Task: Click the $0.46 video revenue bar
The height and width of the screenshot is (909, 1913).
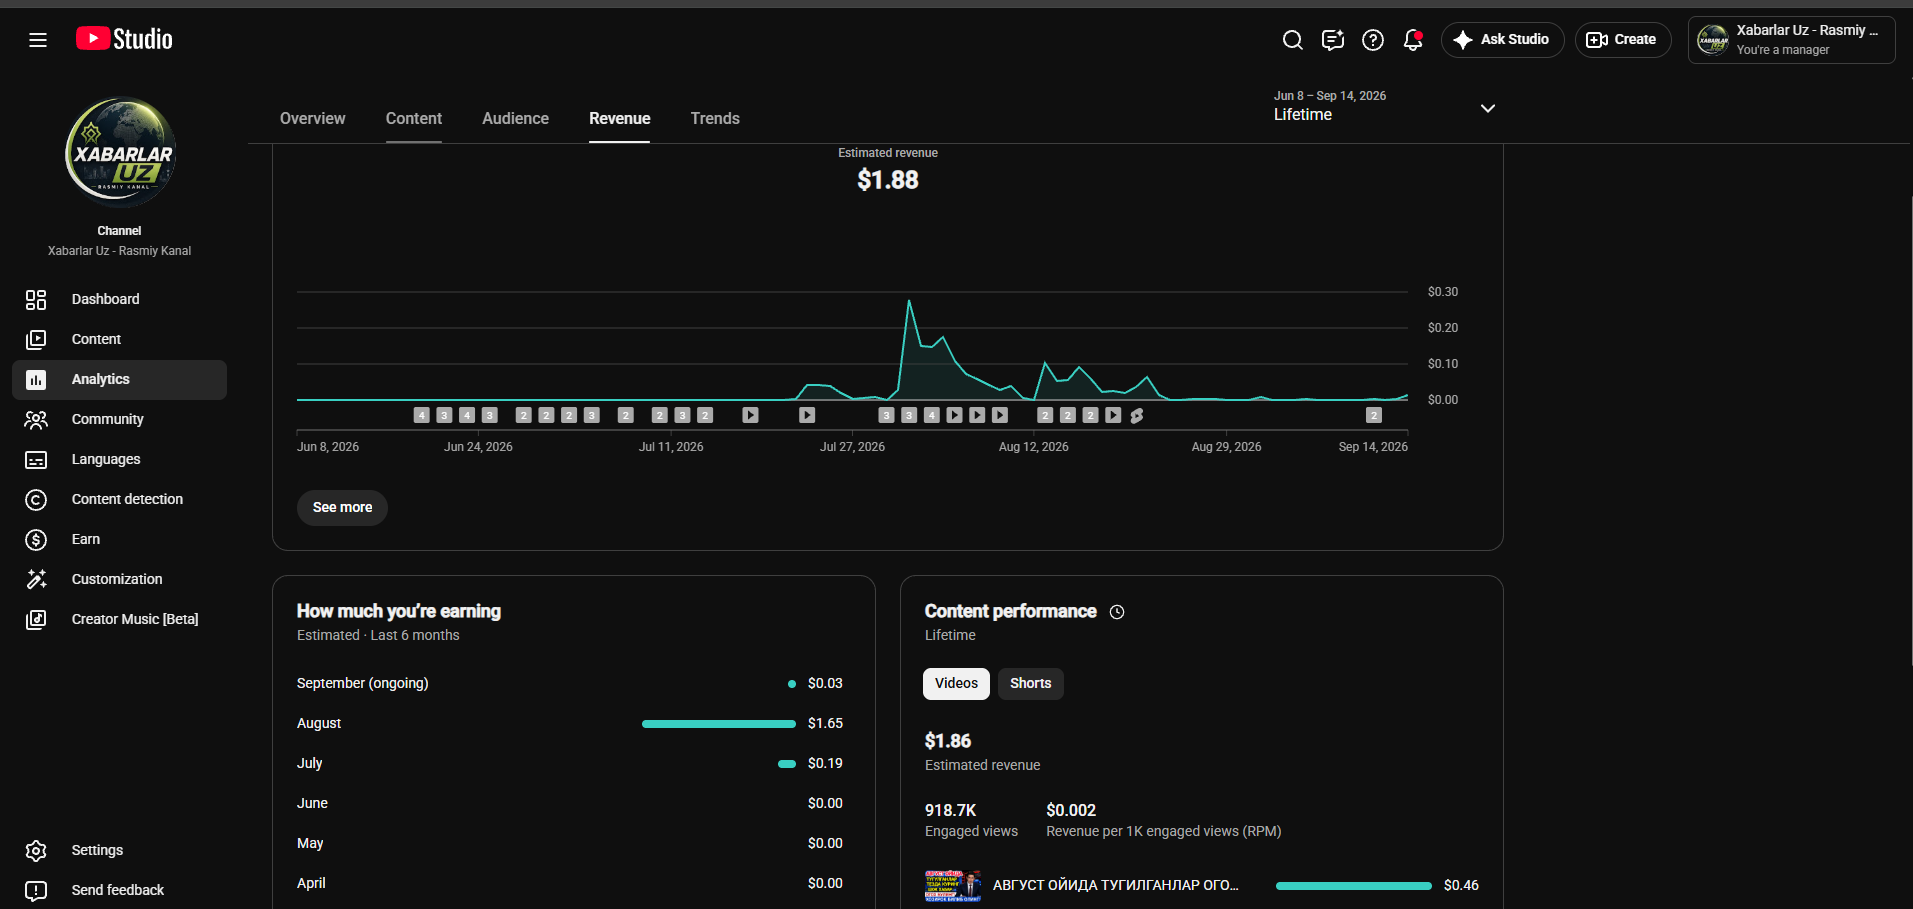Action: [1353, 886]
